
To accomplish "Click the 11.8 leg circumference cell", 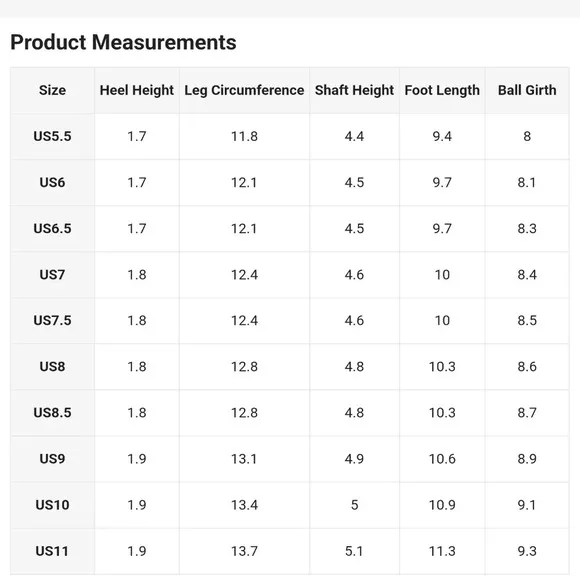I will pyautogui.click(x=244, y=137).
